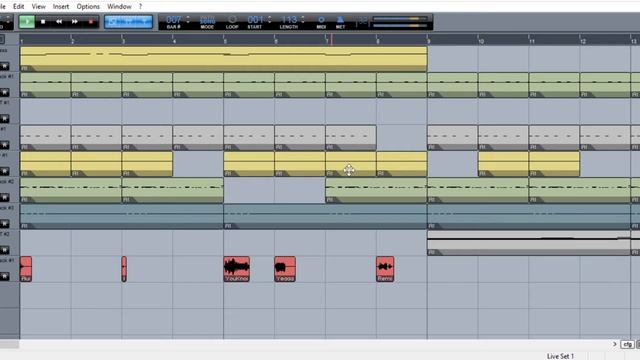Click the > scroll arrow beside cfg

(615, 344)
